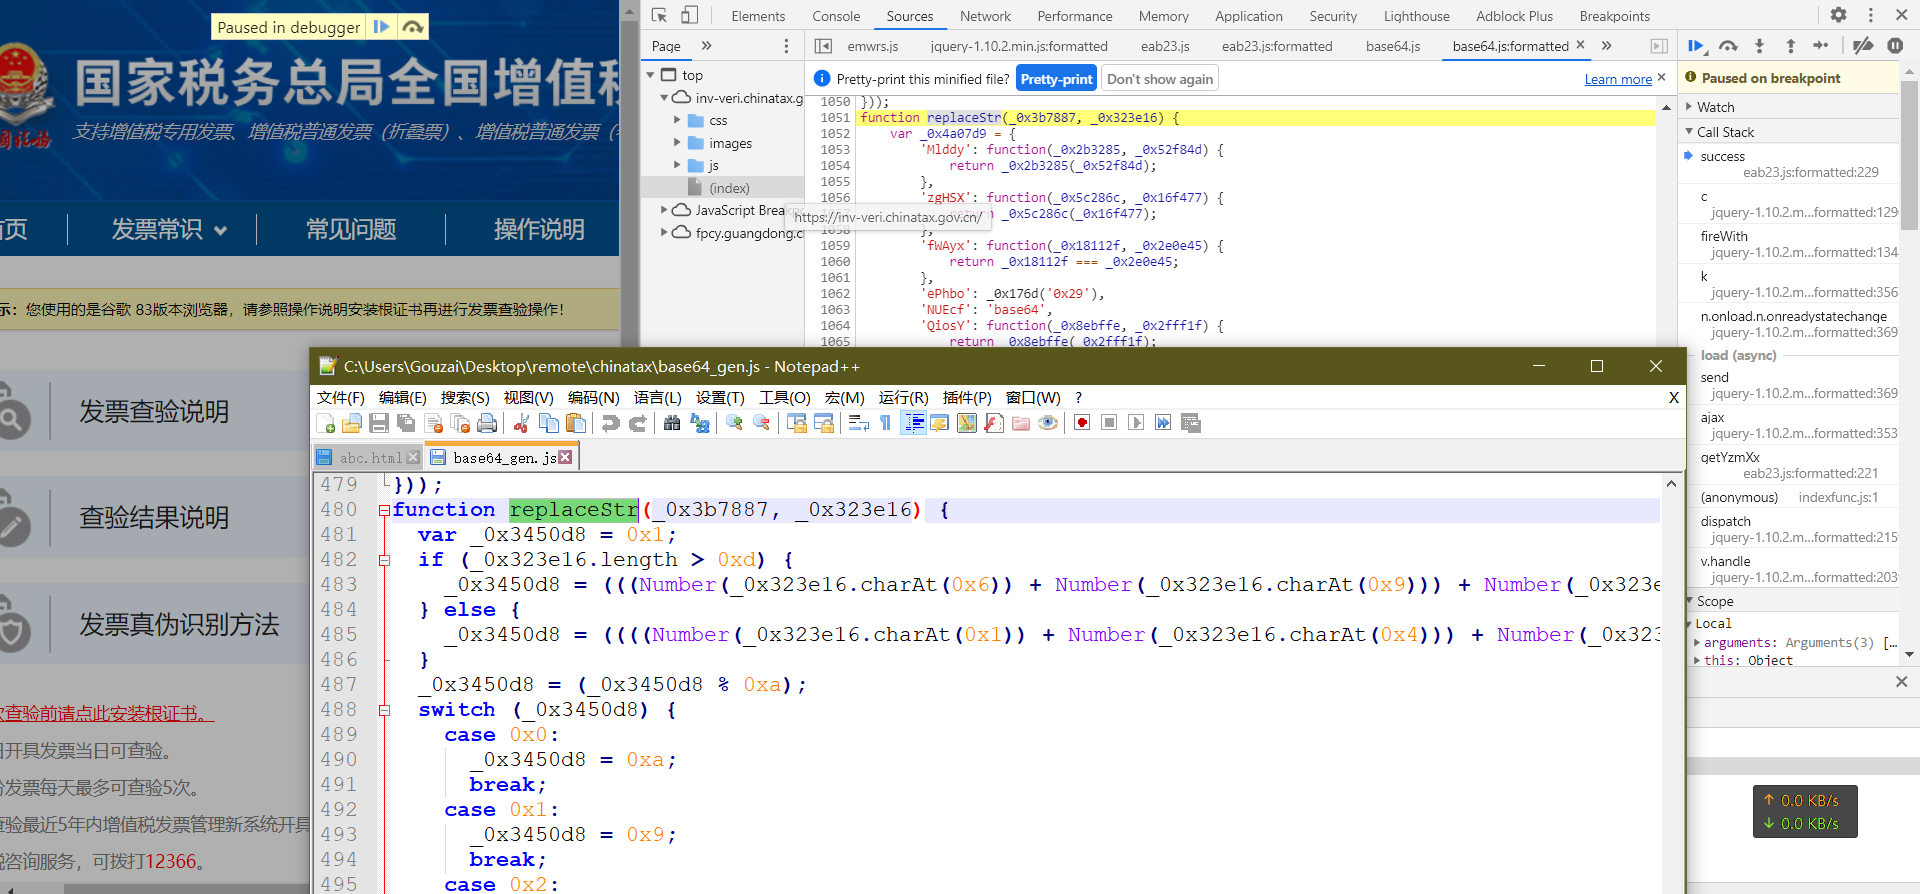Image resolution: width=1920 pixels, height=894 pixels.
Task: Step out of current function in DevTools
Action: click(x=1790, y=46)
